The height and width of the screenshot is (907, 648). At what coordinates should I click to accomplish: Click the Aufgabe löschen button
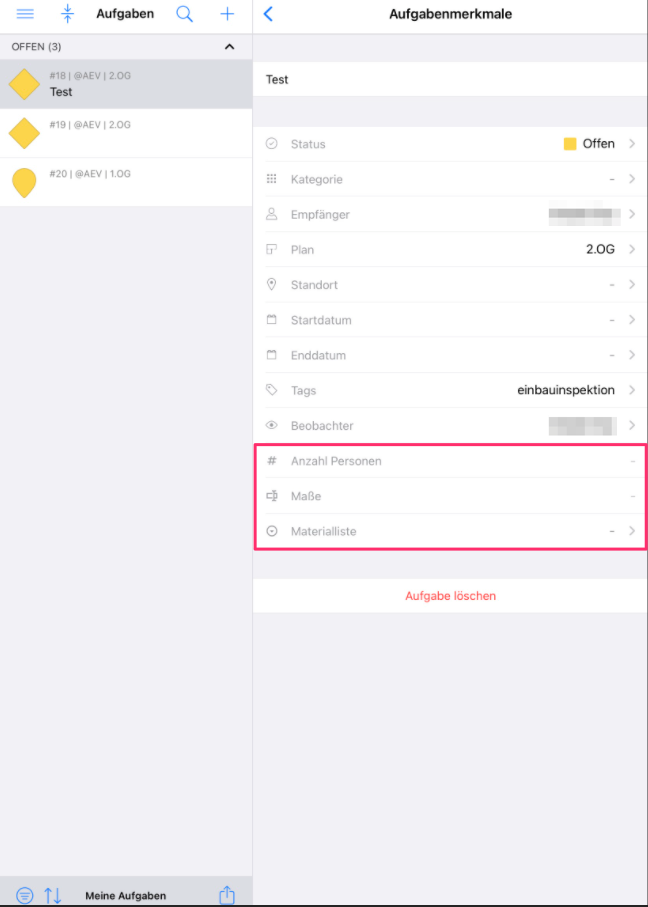[450, 596]
